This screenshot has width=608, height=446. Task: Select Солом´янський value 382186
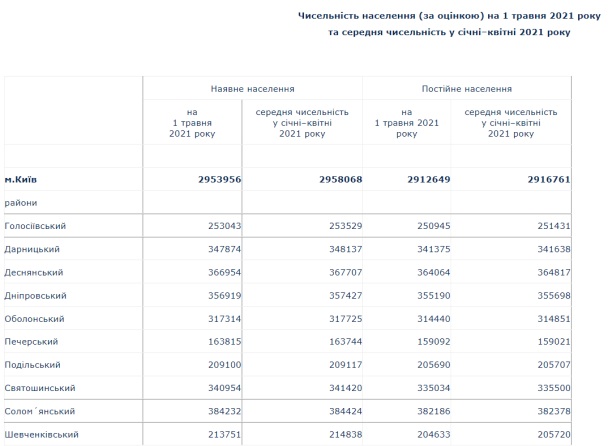click(434, 411)
